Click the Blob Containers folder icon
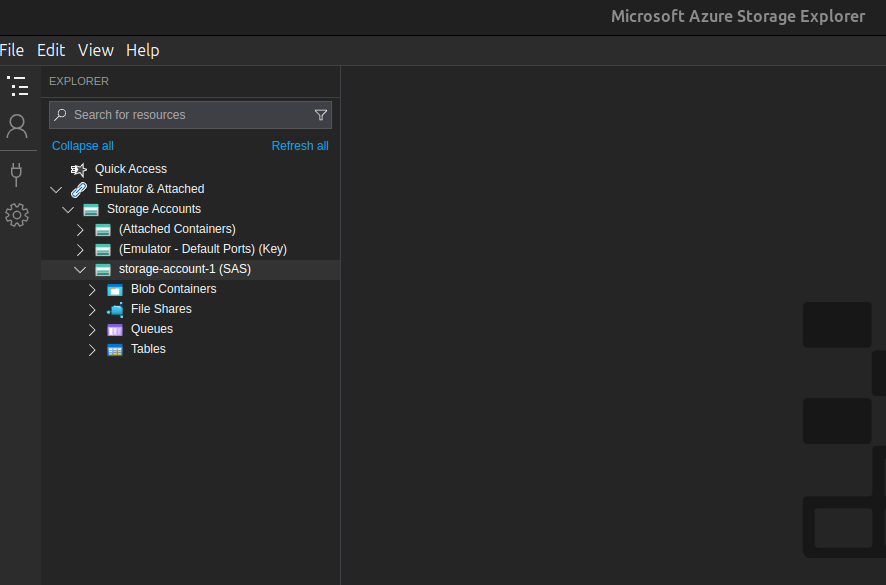This screenshot has width=886, height=585. [x=114, y=288]
